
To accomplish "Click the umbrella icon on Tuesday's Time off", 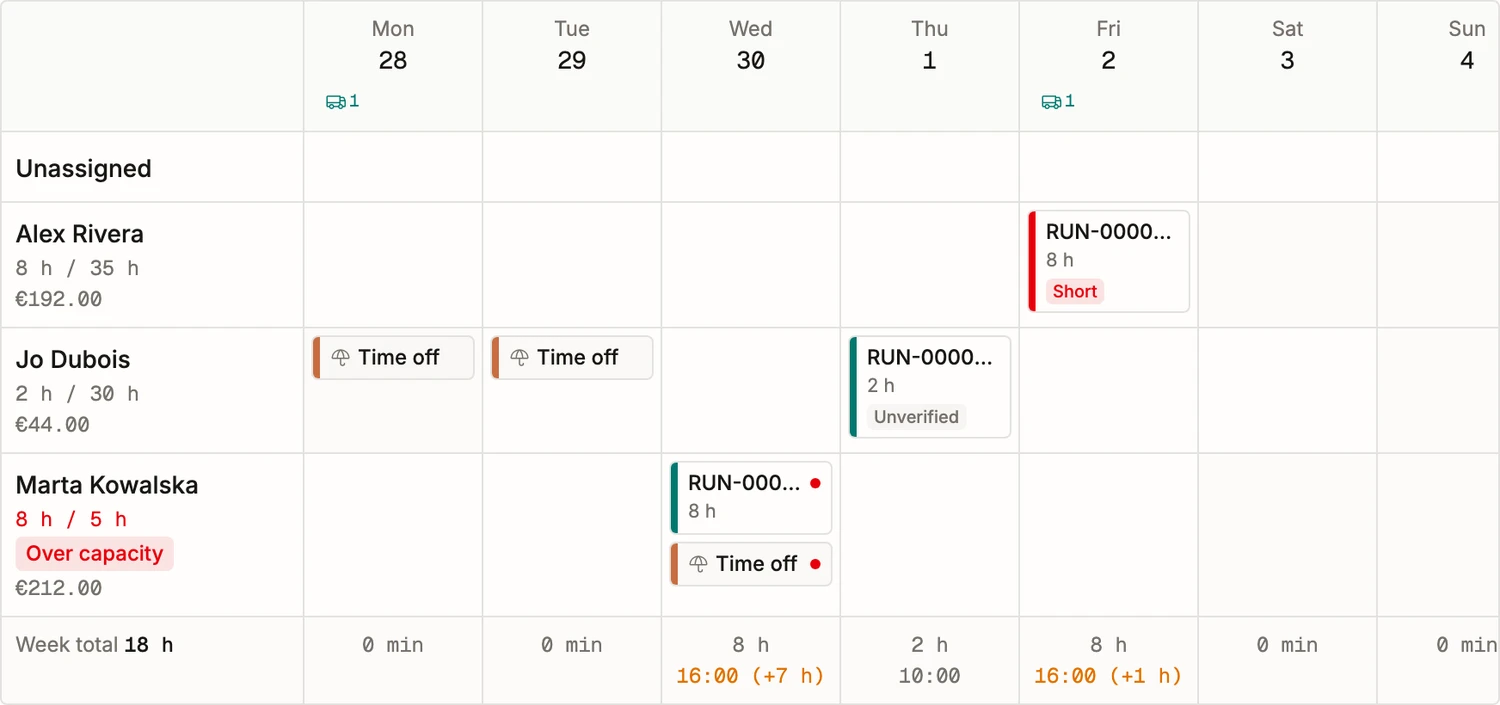I will point(520,358).
